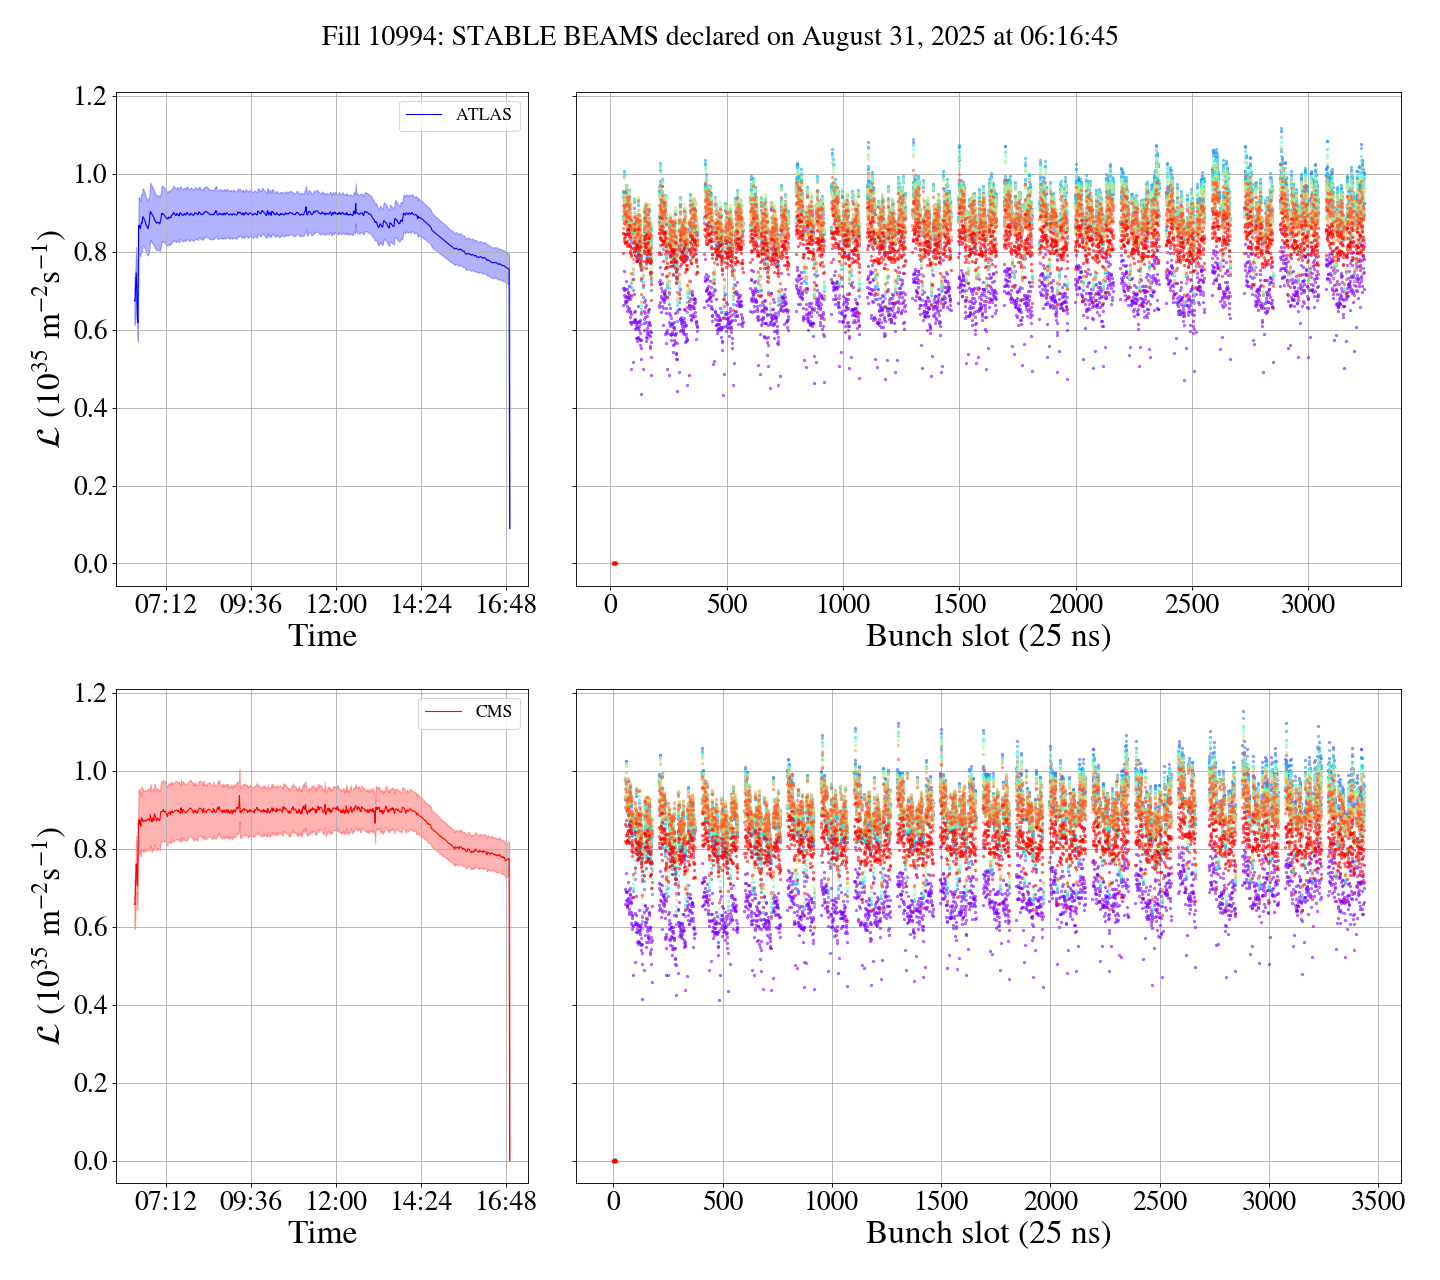Click the CMS legend label
The image size is (1440, 1280).
coord(493,712)
